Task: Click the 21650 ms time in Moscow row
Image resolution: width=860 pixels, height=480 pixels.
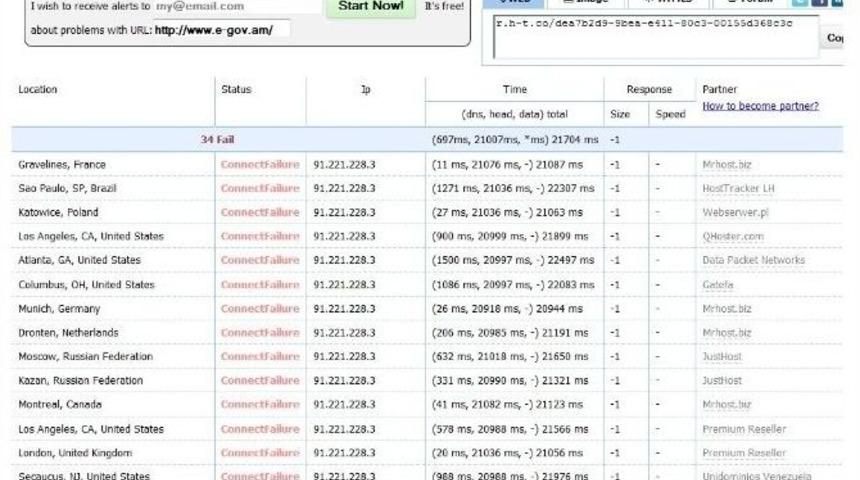Action: (565, 357)
